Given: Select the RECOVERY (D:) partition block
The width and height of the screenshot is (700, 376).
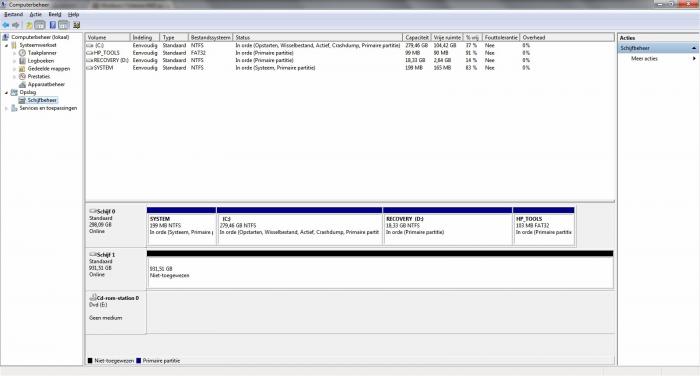Looking at the screenshot, I should point(447,226).
